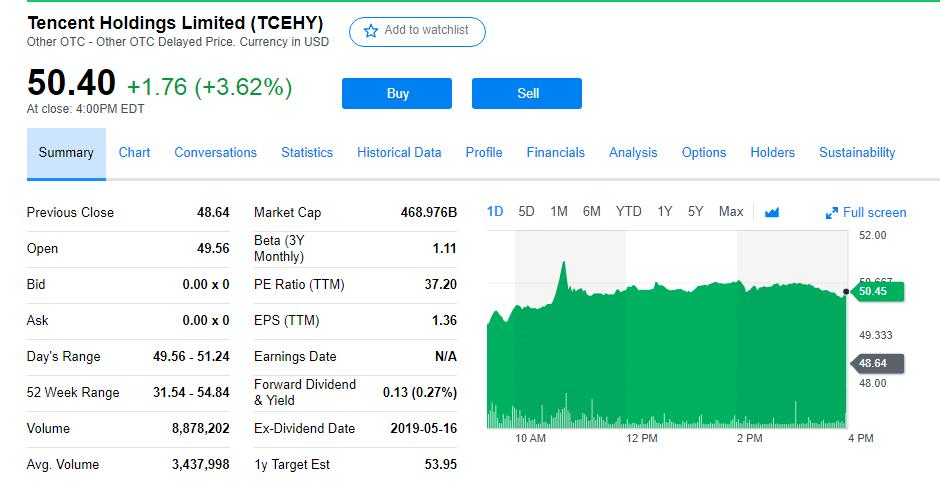Click the star icon in Add to watchlist
The height and width of the screenshot is (487, 940).
pyautogui.click(x=370, y=31)
